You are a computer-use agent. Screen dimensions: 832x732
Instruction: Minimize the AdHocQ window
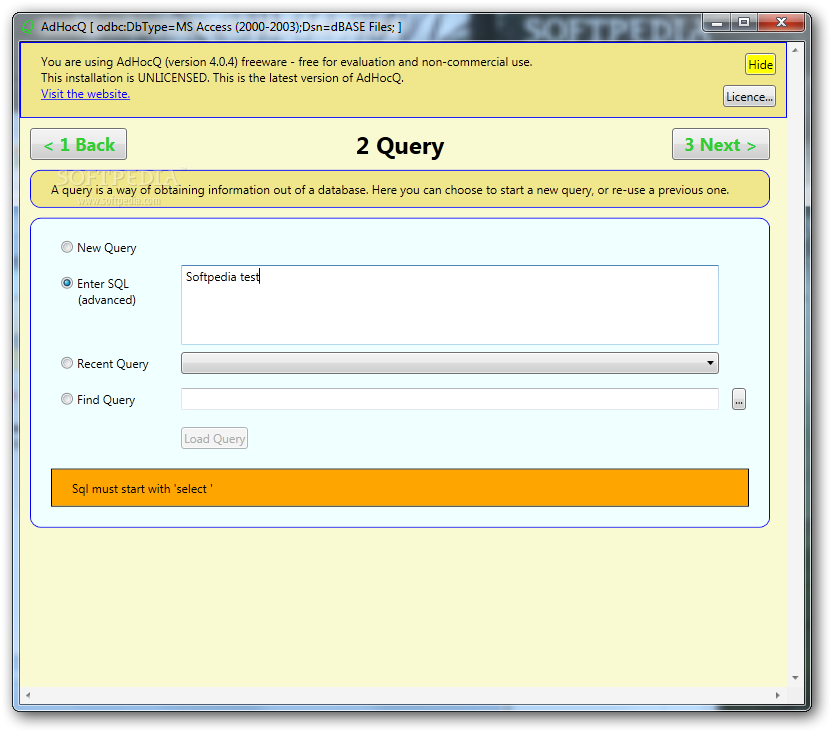click(x=717, y=23)
